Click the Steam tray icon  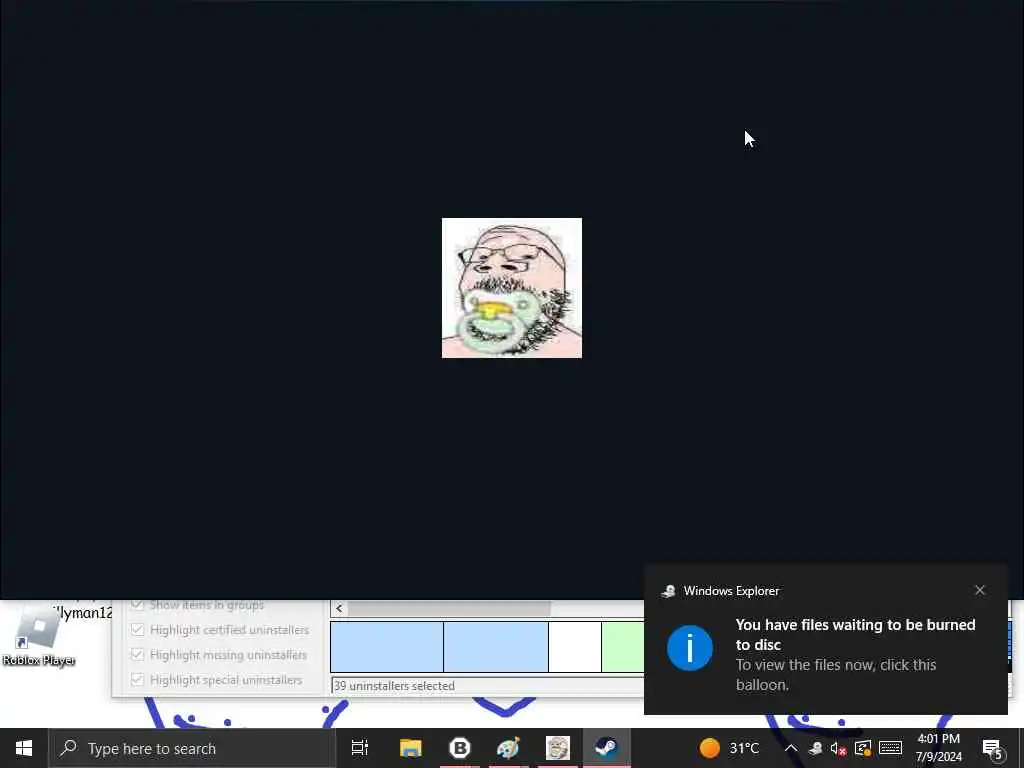[815, 748]
